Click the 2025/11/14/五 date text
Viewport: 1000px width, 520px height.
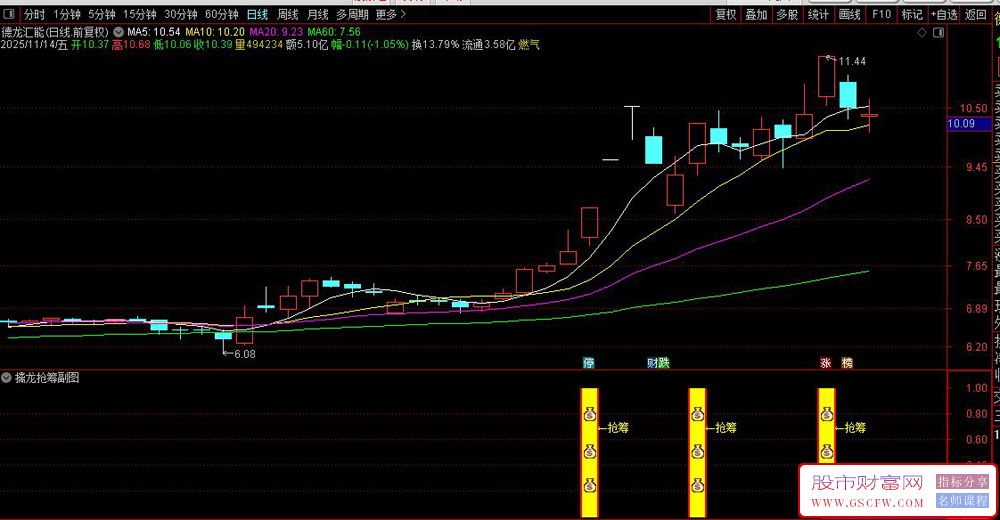[34, 45]
